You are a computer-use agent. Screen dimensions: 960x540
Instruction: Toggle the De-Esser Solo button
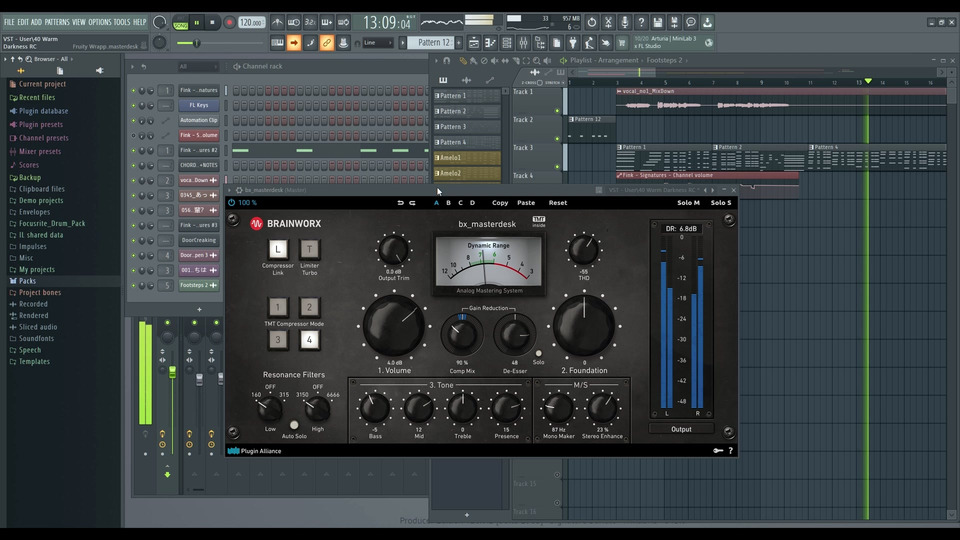point(538,353)
